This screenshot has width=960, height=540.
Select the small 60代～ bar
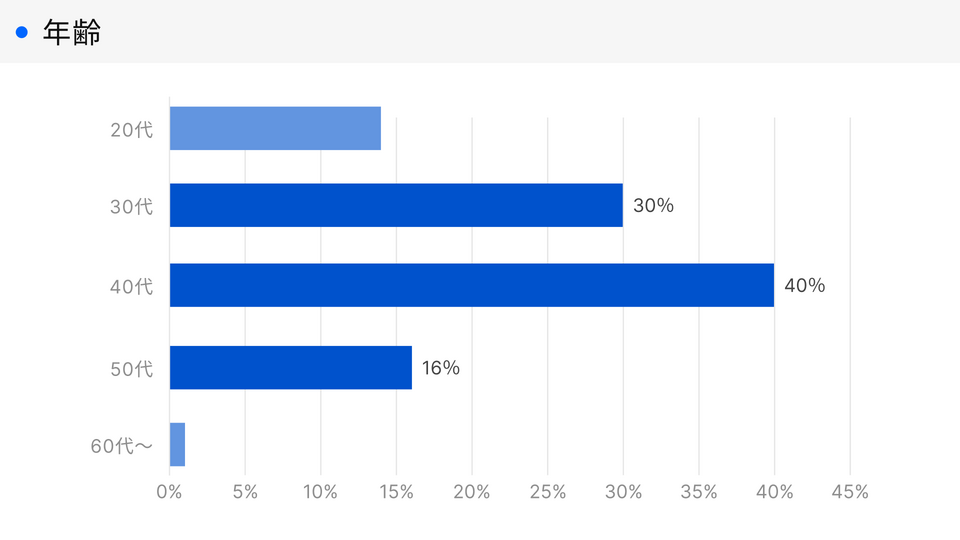click(x=177, y=444)
